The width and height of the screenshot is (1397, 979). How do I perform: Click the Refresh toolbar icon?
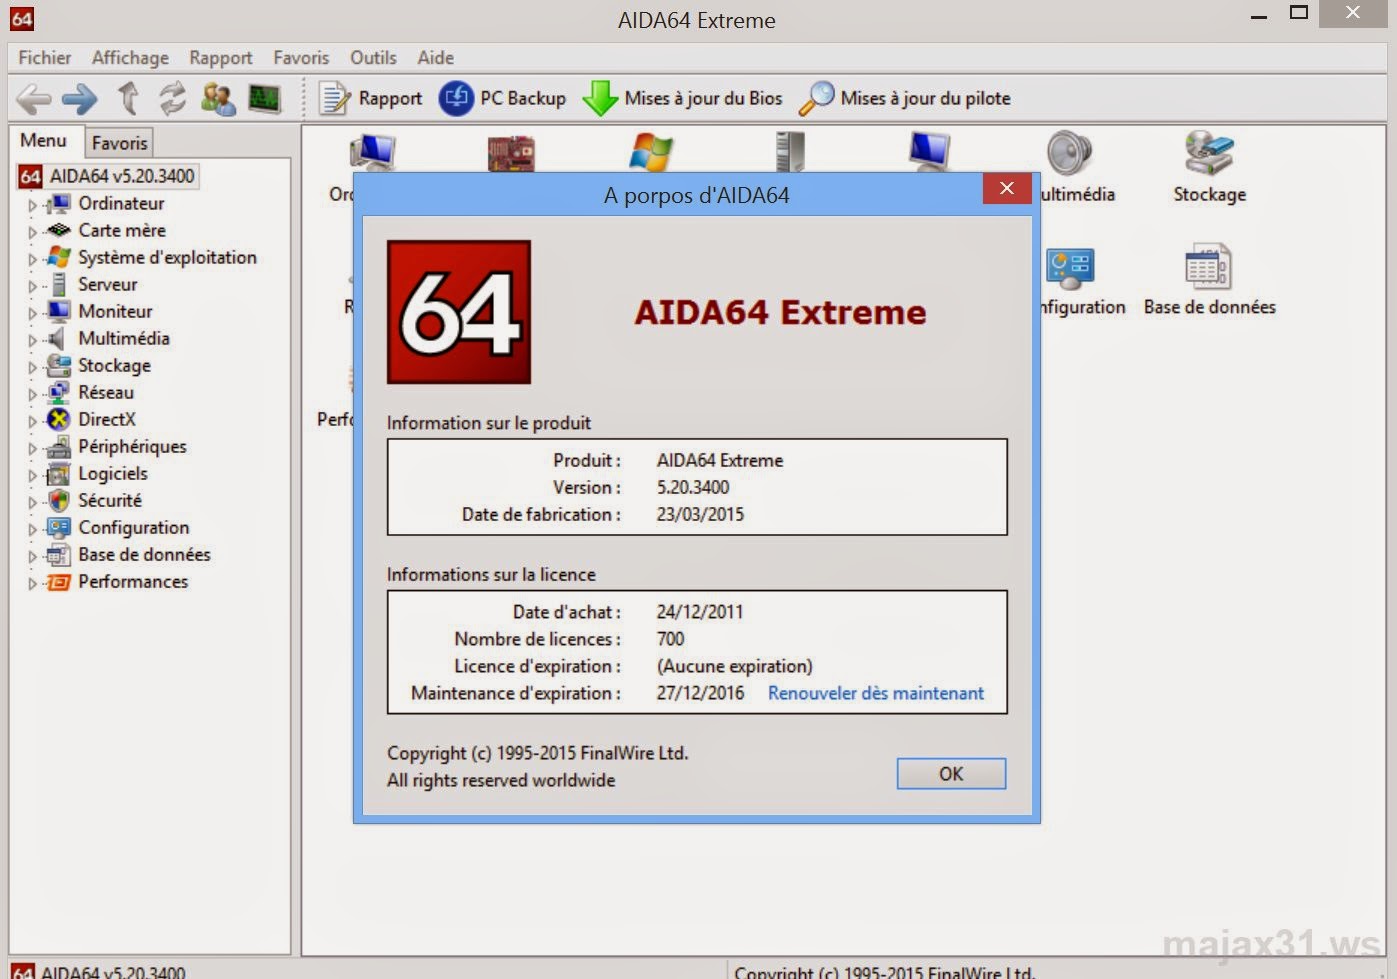[173, 98]
